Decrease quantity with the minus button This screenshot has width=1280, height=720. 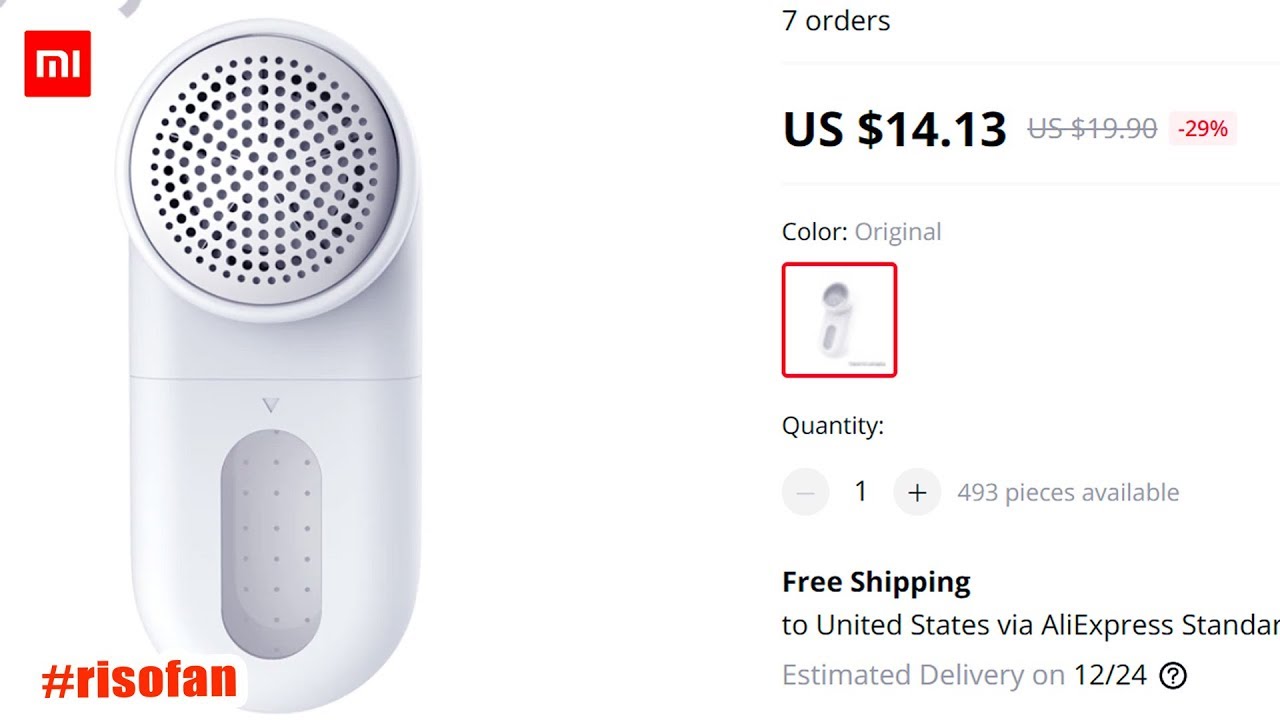point(806,492)
